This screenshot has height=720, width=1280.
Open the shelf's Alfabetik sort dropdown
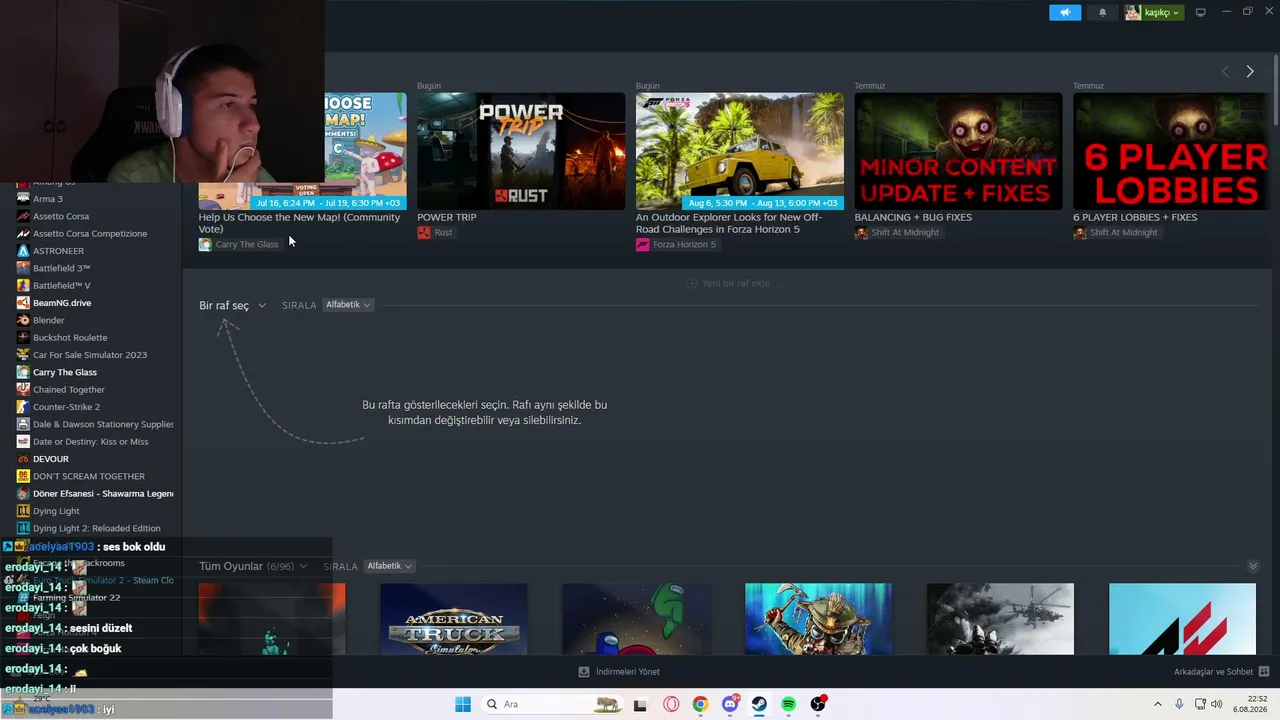click(348, 305)
